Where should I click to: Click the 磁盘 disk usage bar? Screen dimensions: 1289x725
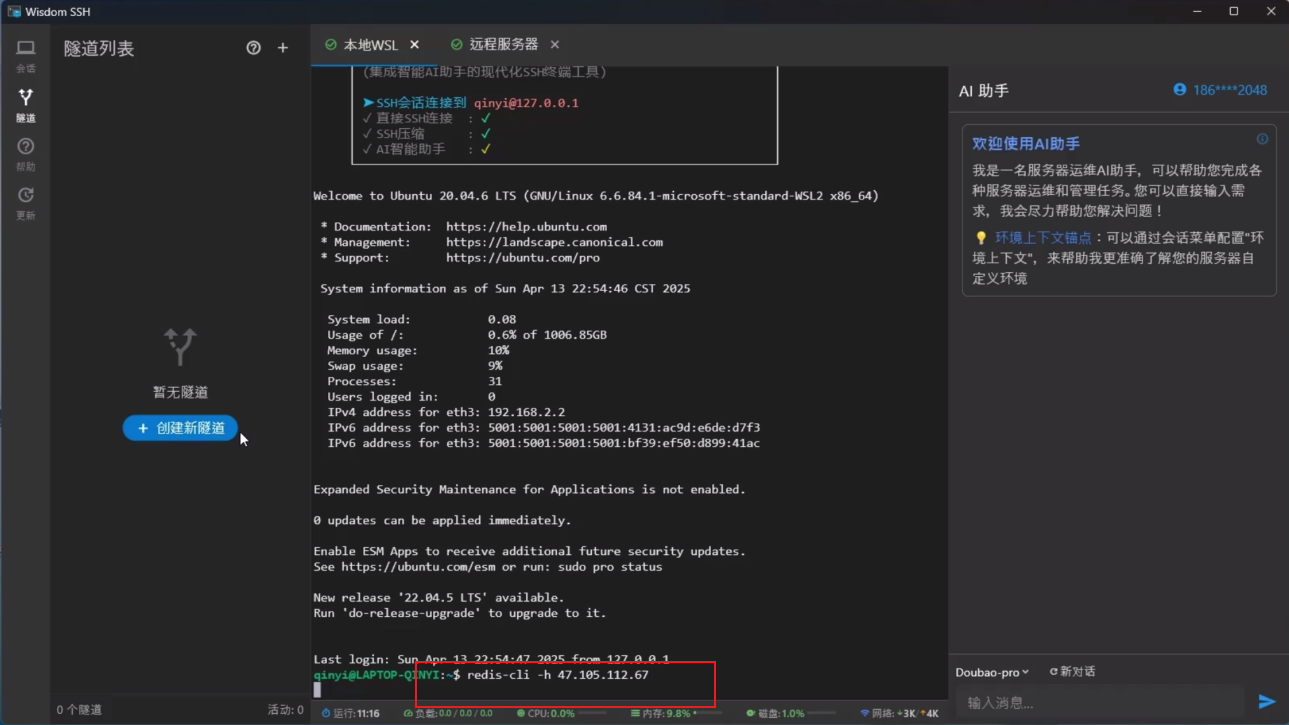click(822, 714)
